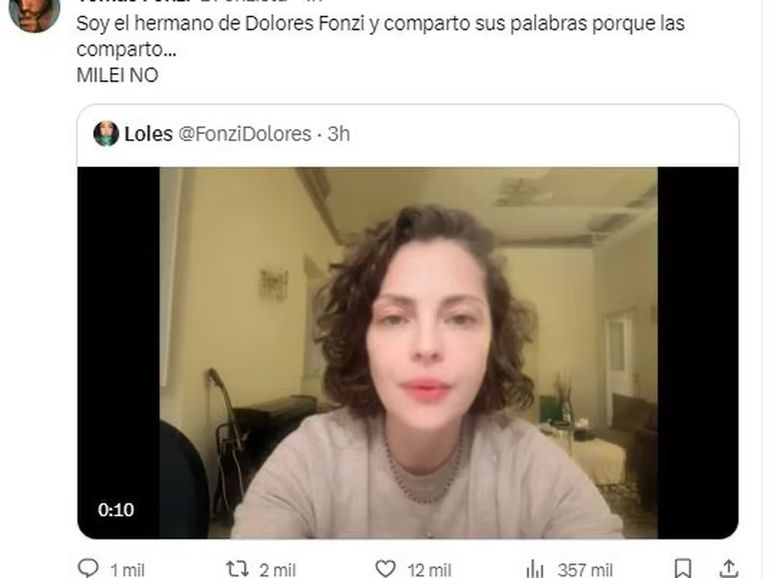Select the tweet text mentioning Dolores Fonzi

pos(381,36)
